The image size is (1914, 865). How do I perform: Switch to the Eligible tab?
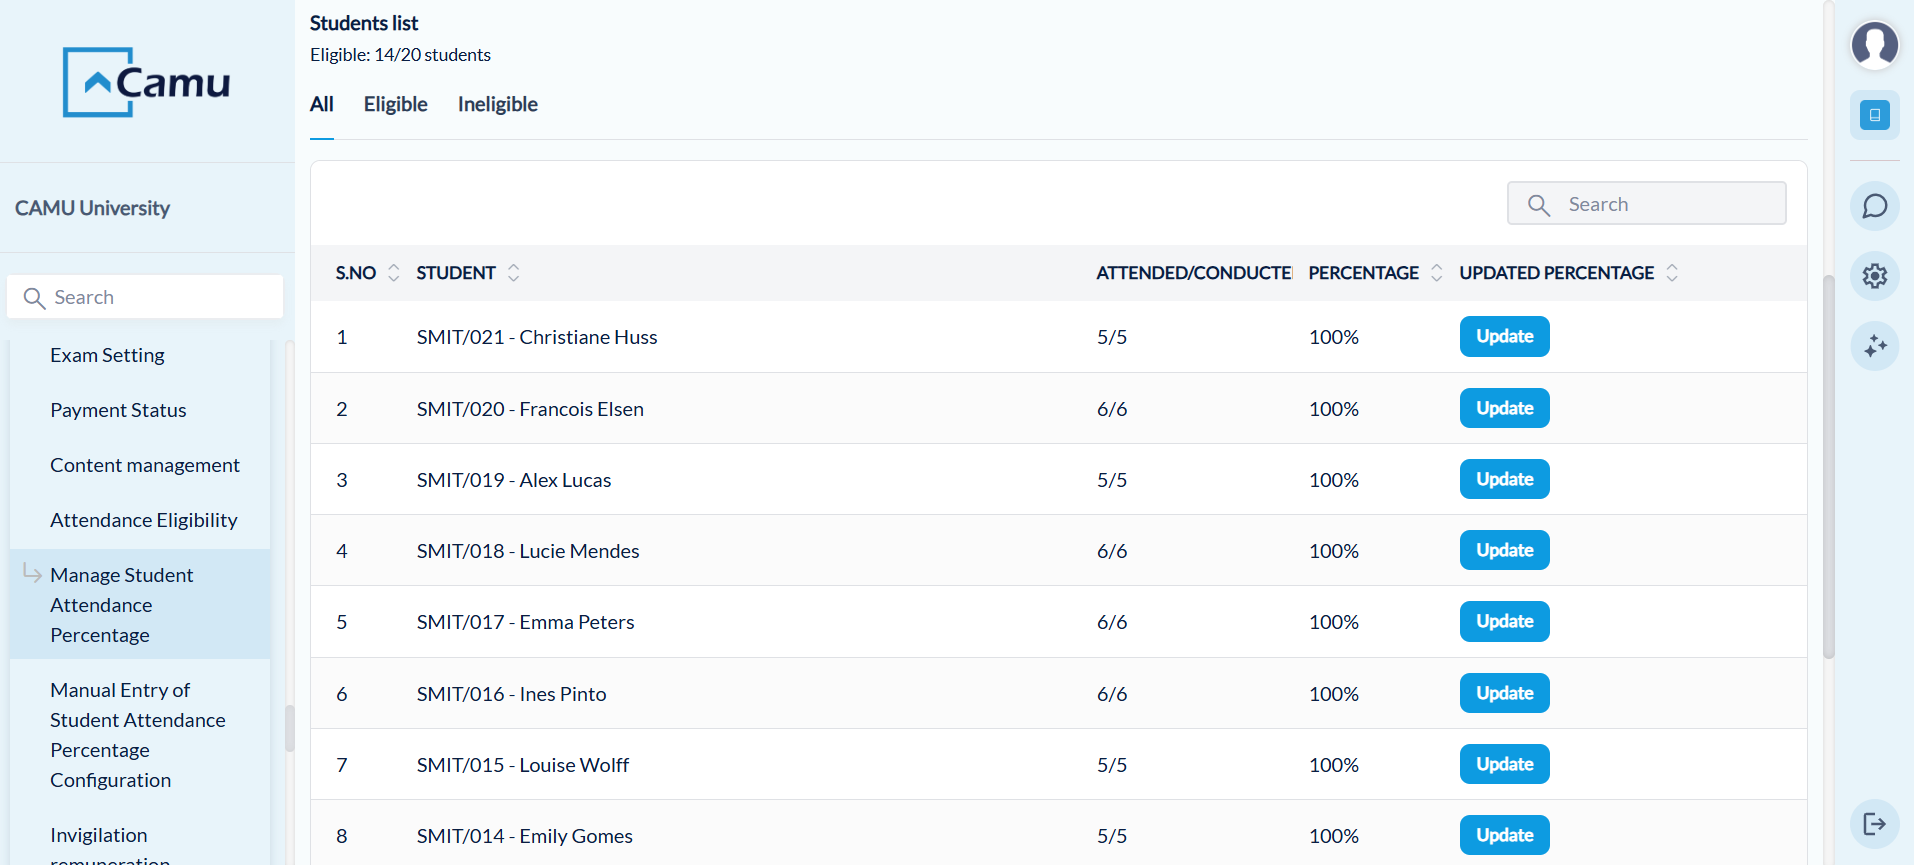(395, 104)
